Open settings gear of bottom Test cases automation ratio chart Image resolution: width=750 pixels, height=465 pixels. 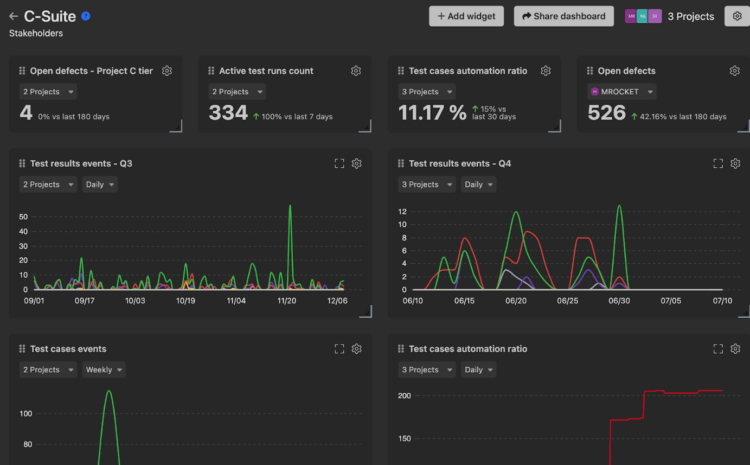coord(735,349)
